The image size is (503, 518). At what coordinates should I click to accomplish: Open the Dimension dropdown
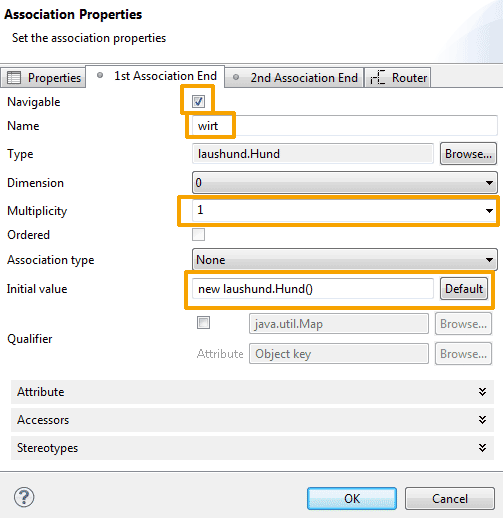(345, 183)
